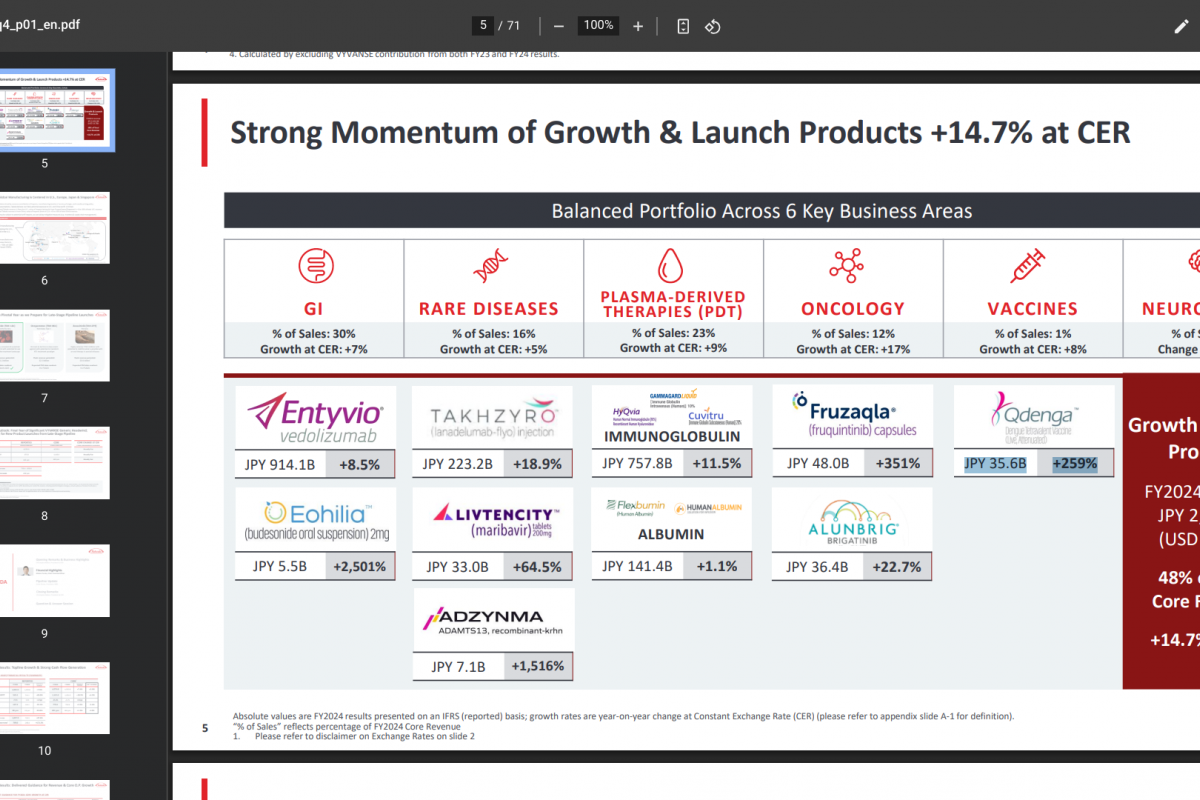The width and height of the screenshot is (1200, 800).
Task: Click the slide title 'Strong Momentum of Growth'
Action: coord(680,132)
